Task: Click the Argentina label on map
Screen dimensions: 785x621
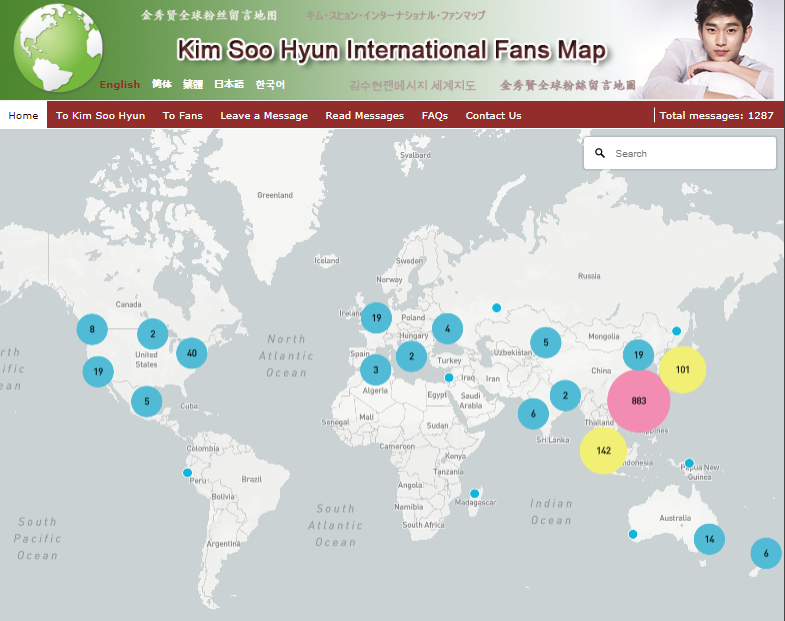Action: coord(223,543)
